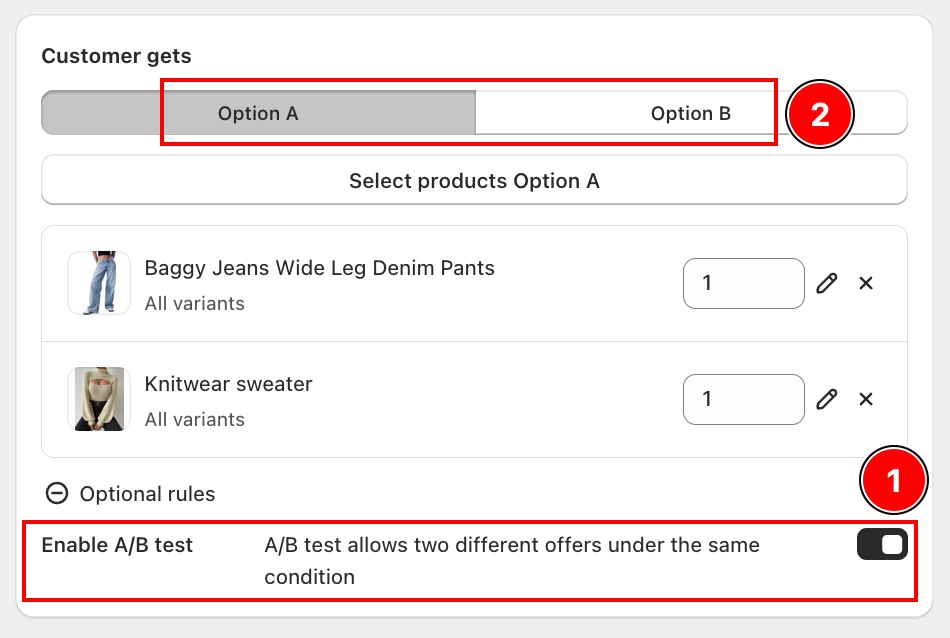
Task: Click the red number 1 annotation badge
Action: click(x=893, y=480)
